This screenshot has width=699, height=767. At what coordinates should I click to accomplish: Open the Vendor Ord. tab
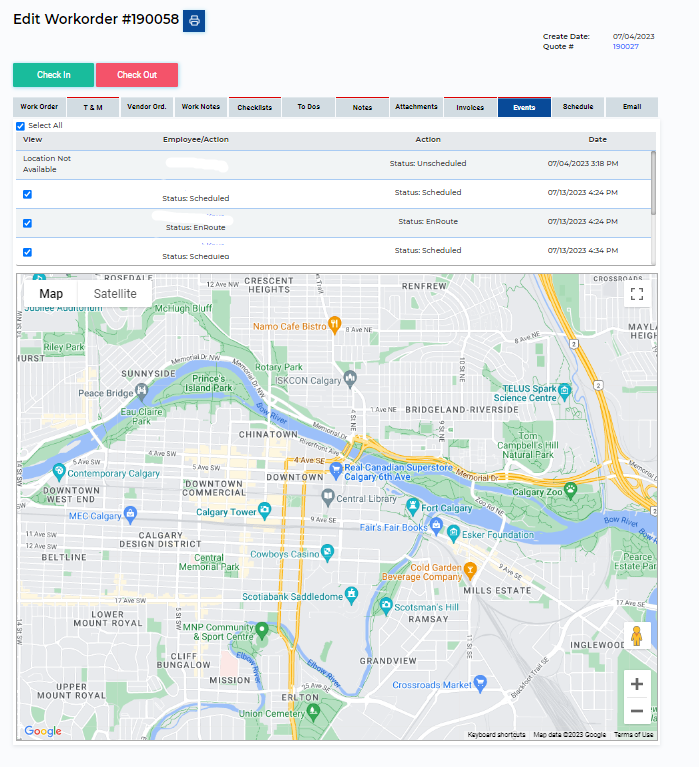coord(147,107)
